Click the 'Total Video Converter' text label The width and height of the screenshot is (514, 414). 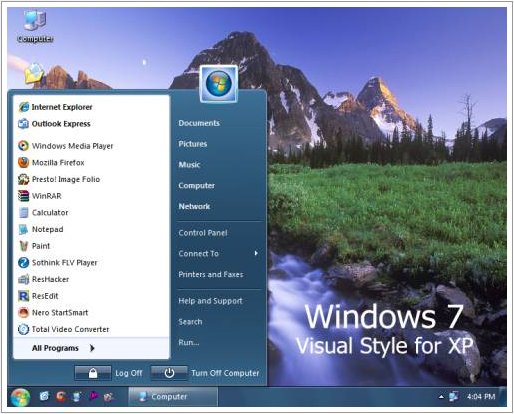coord(70,329)
